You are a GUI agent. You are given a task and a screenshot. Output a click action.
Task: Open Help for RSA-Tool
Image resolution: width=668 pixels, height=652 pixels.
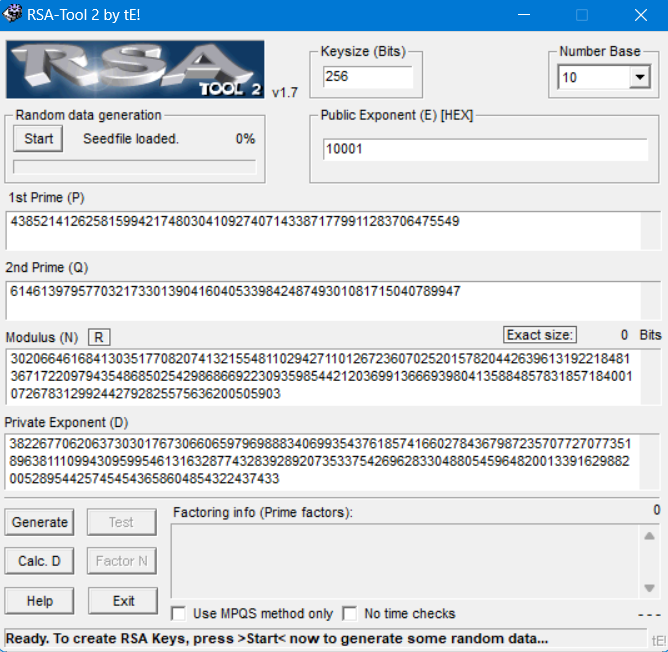click(x=40, y=601)
